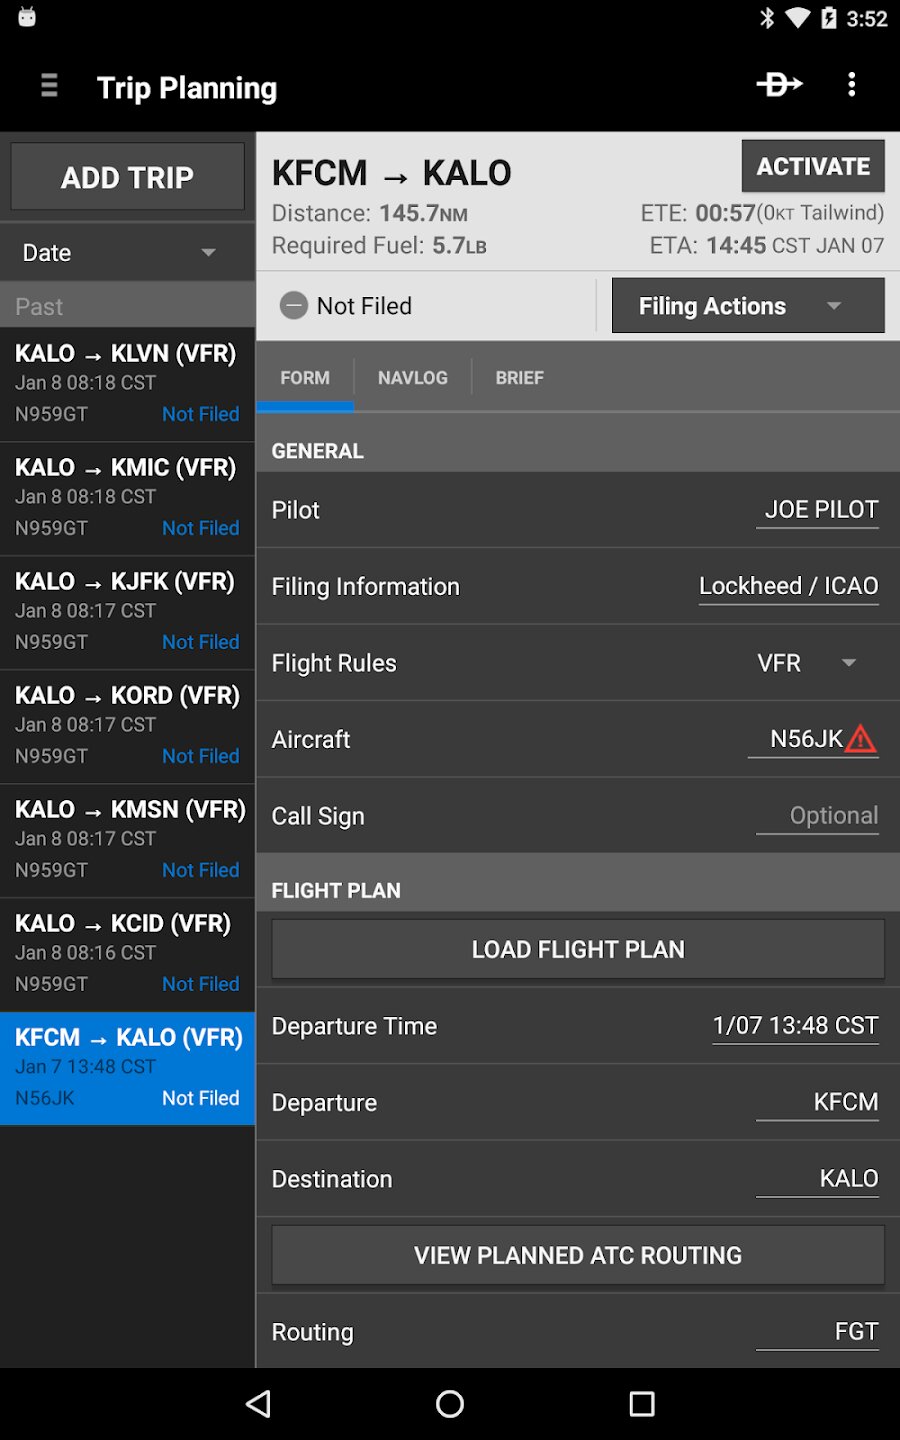Tap the Direct-To icon in header
Image resolution: width=900 pixels, height=1440 pixels.
779,85
